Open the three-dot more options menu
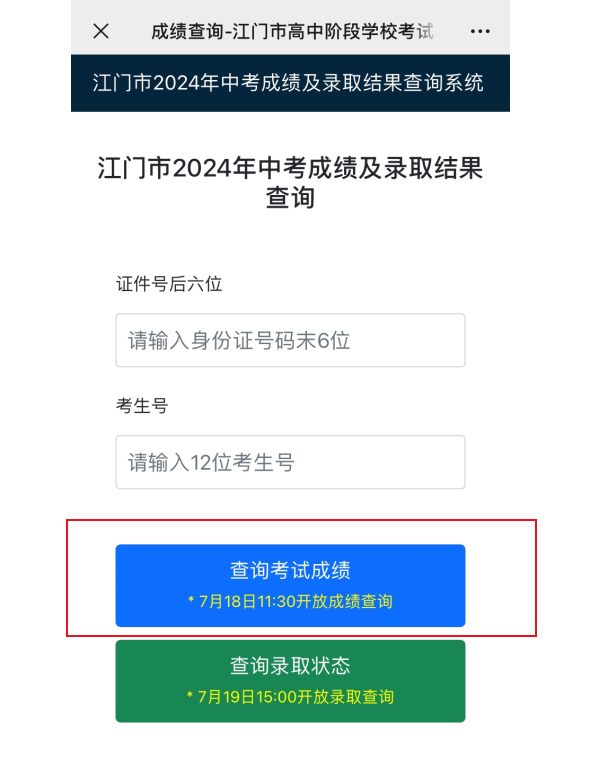 click(x=479, y=31)
